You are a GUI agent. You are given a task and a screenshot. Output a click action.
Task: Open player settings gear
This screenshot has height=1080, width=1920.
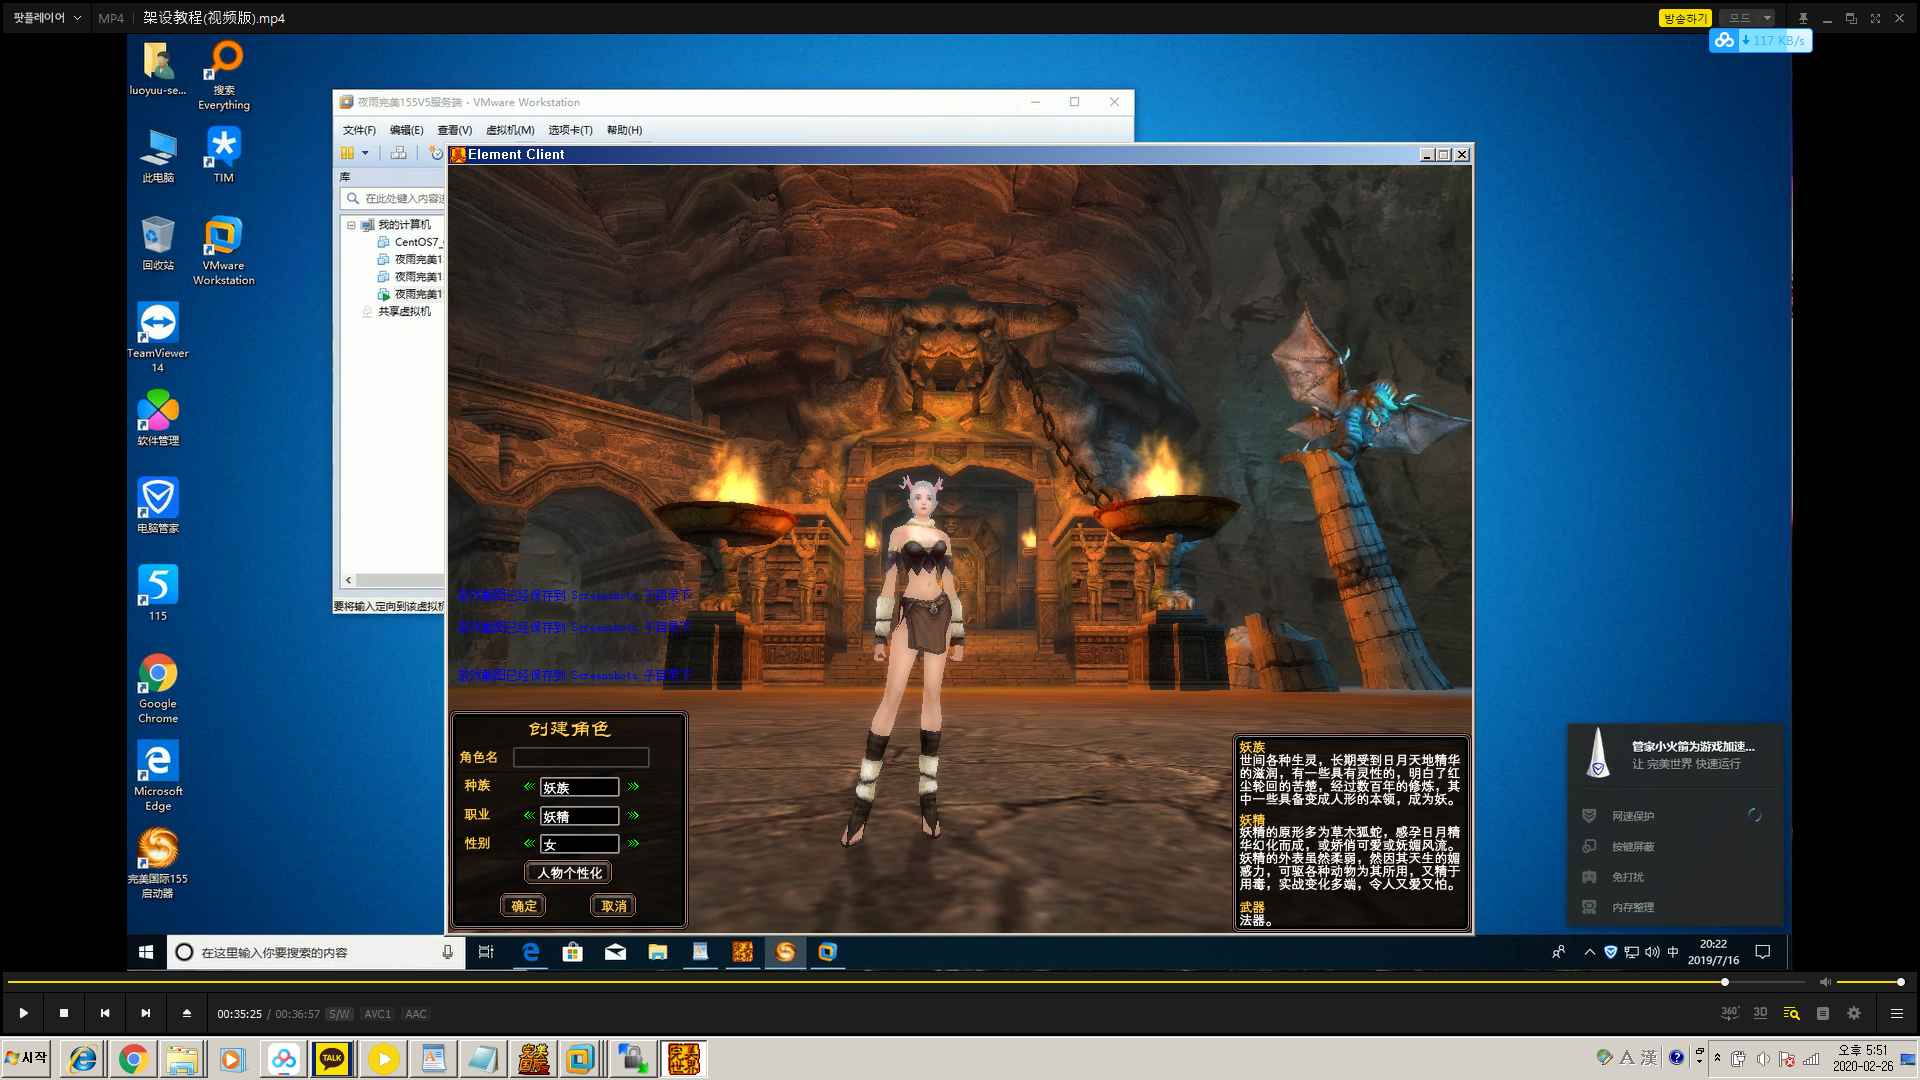1854,1013
